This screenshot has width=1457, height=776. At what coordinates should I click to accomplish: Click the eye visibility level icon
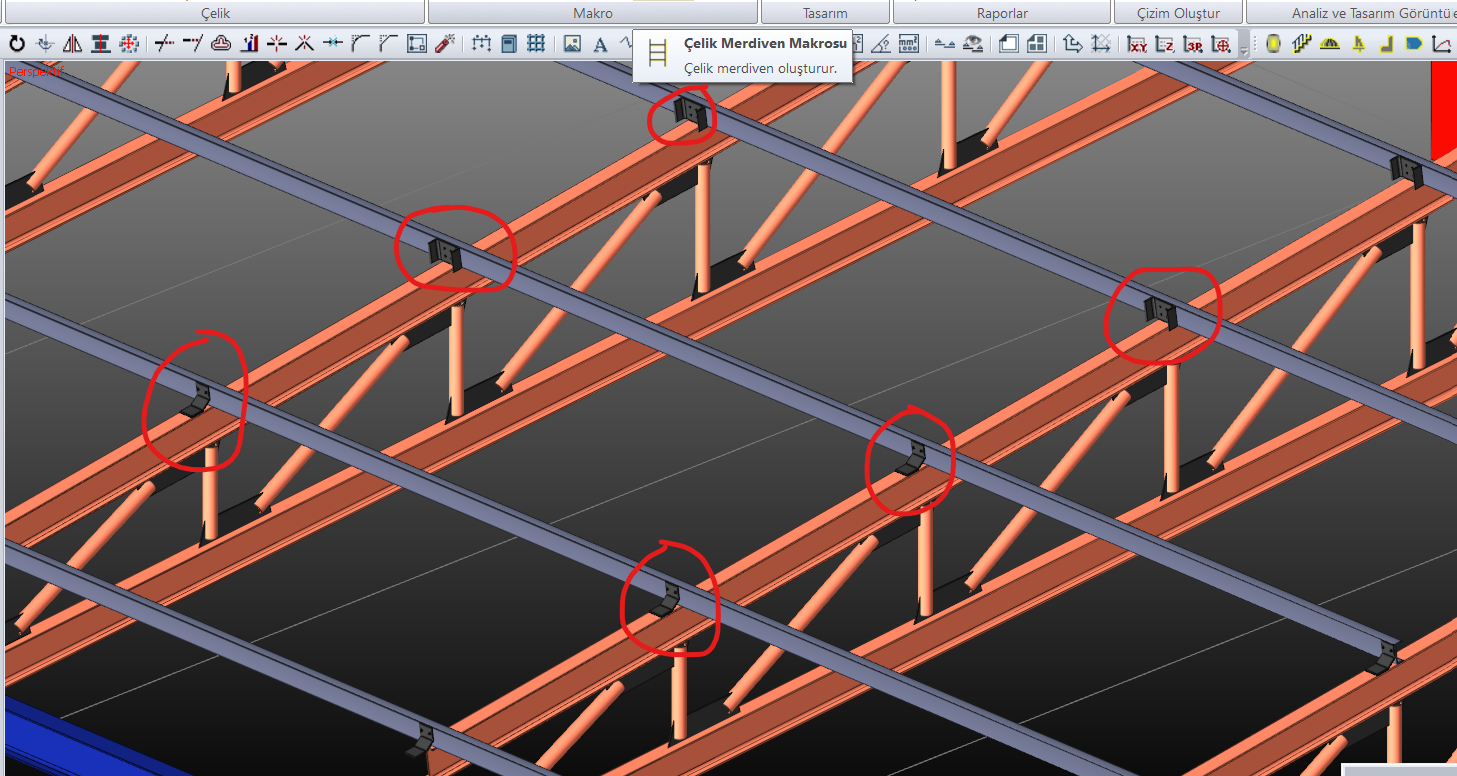coord(972,44)
